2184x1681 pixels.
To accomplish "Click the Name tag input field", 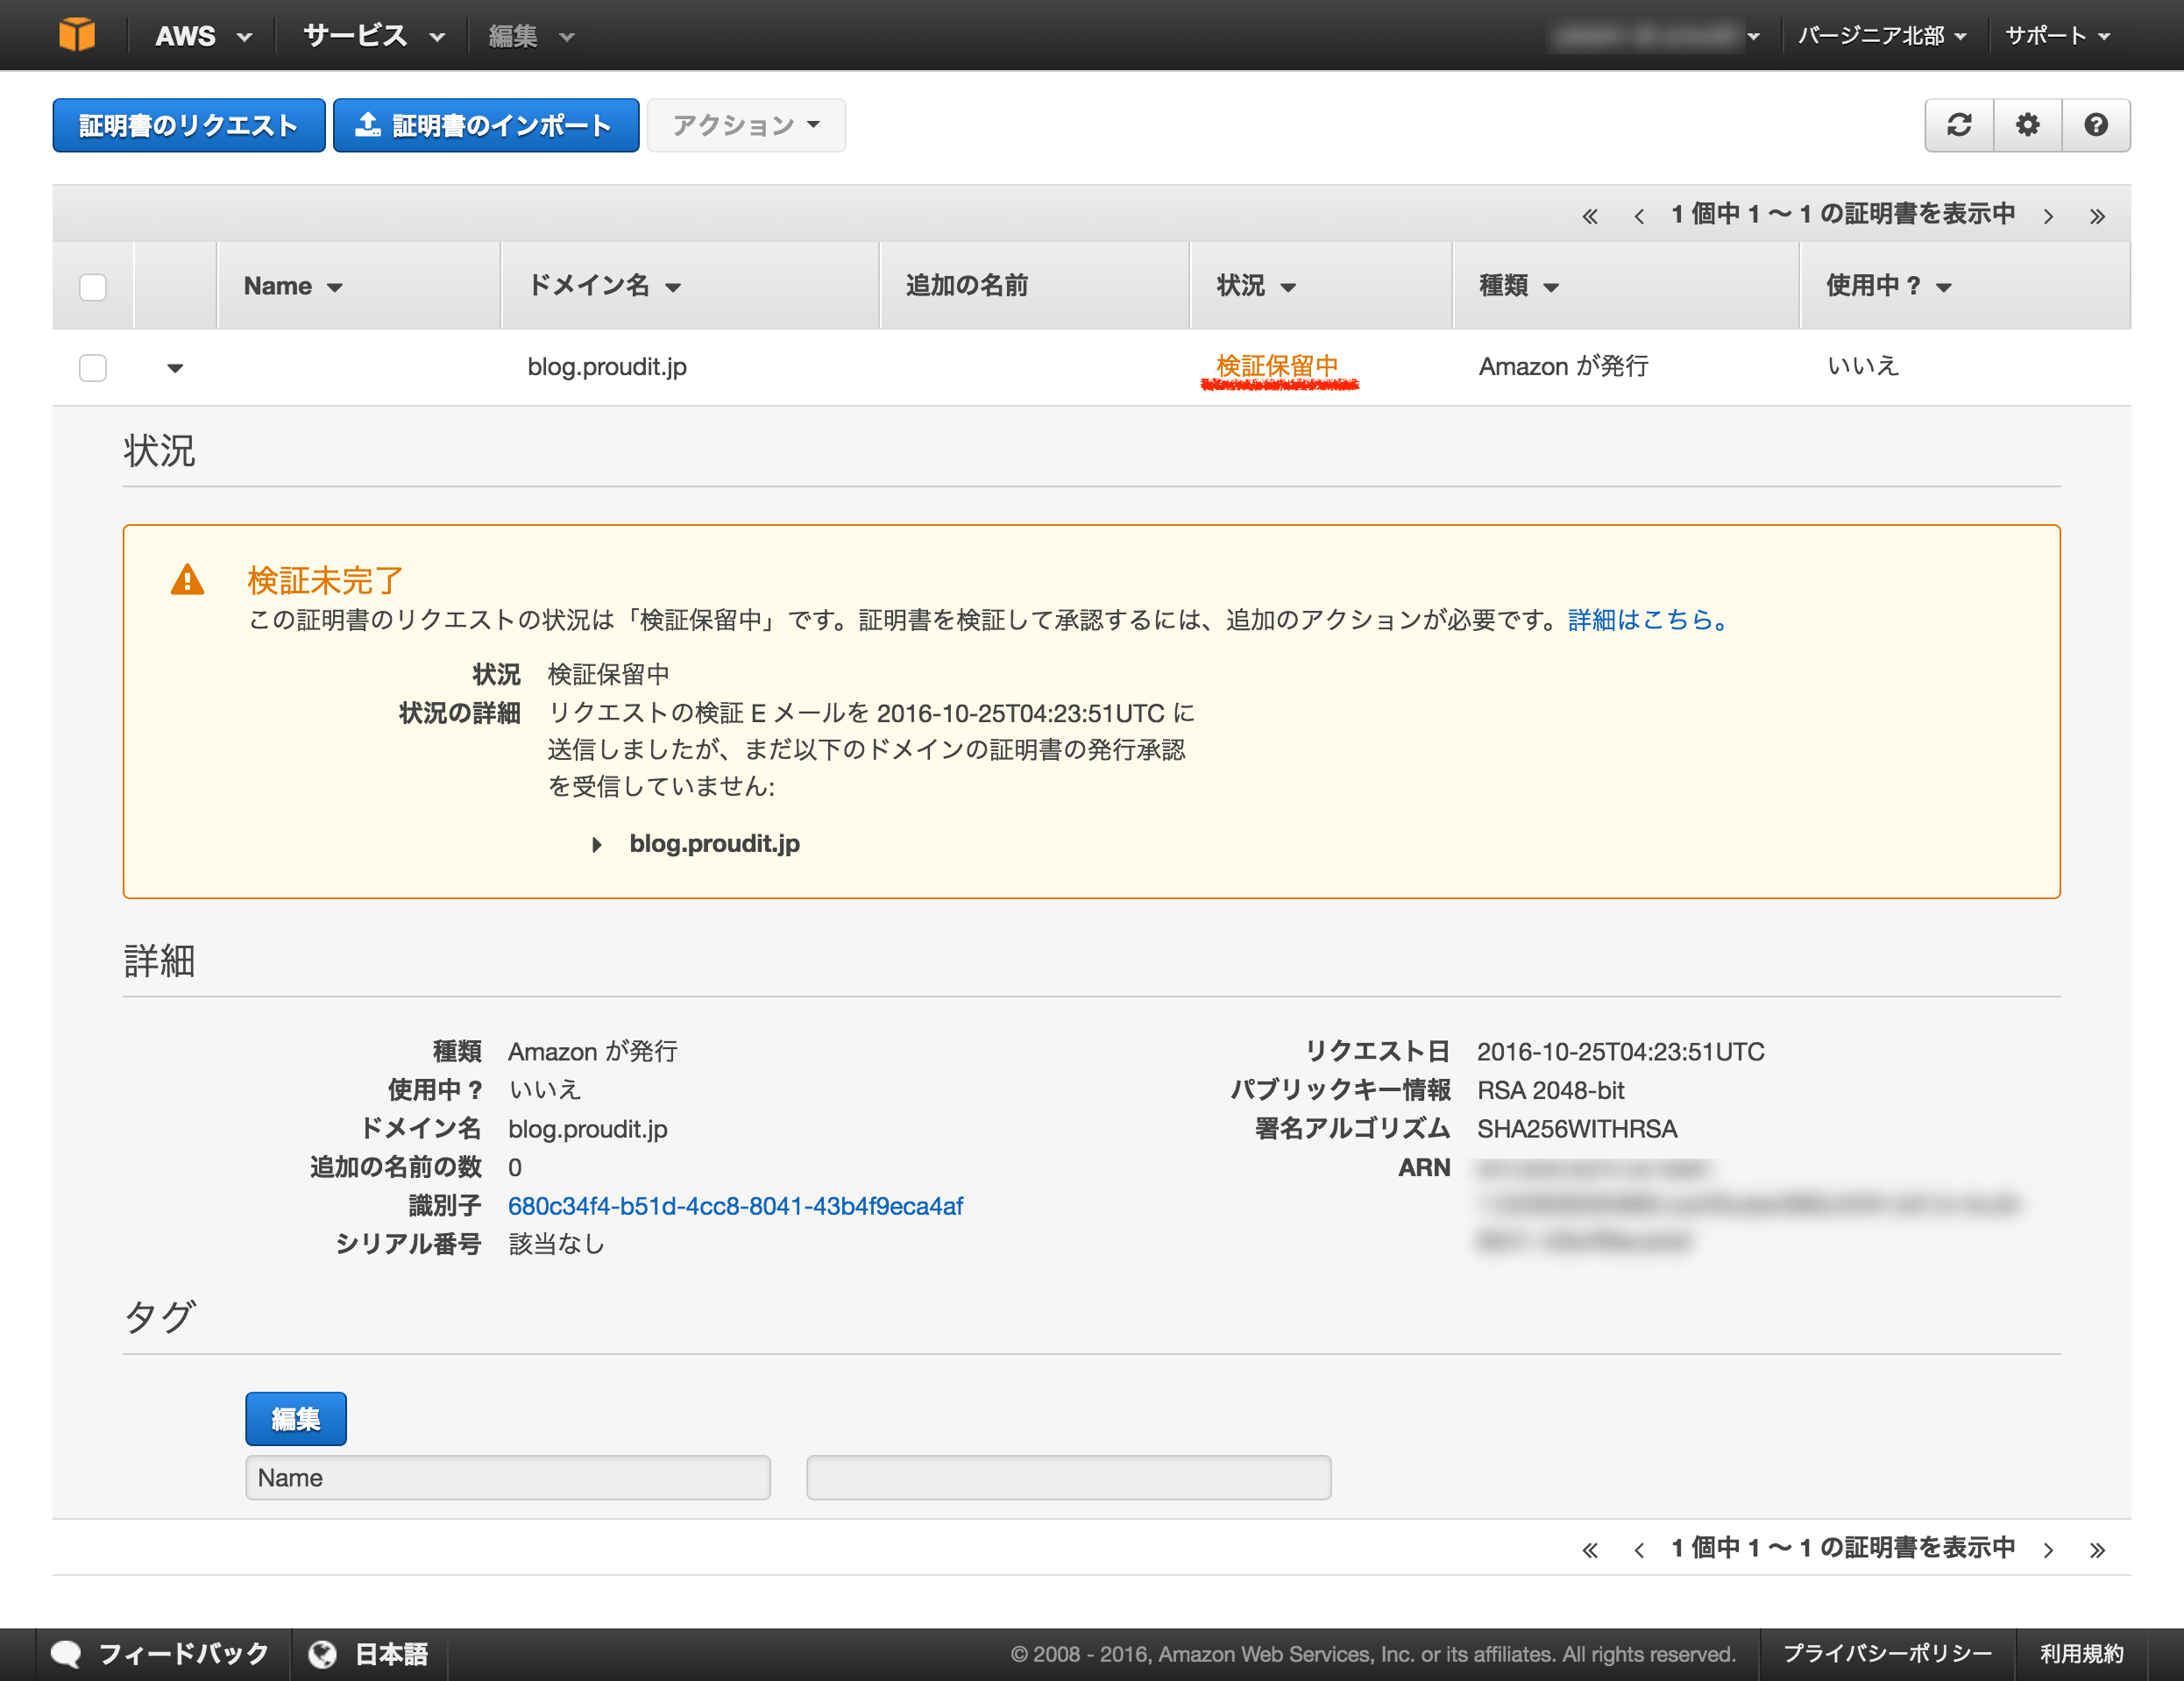I will coord(507,1477).
